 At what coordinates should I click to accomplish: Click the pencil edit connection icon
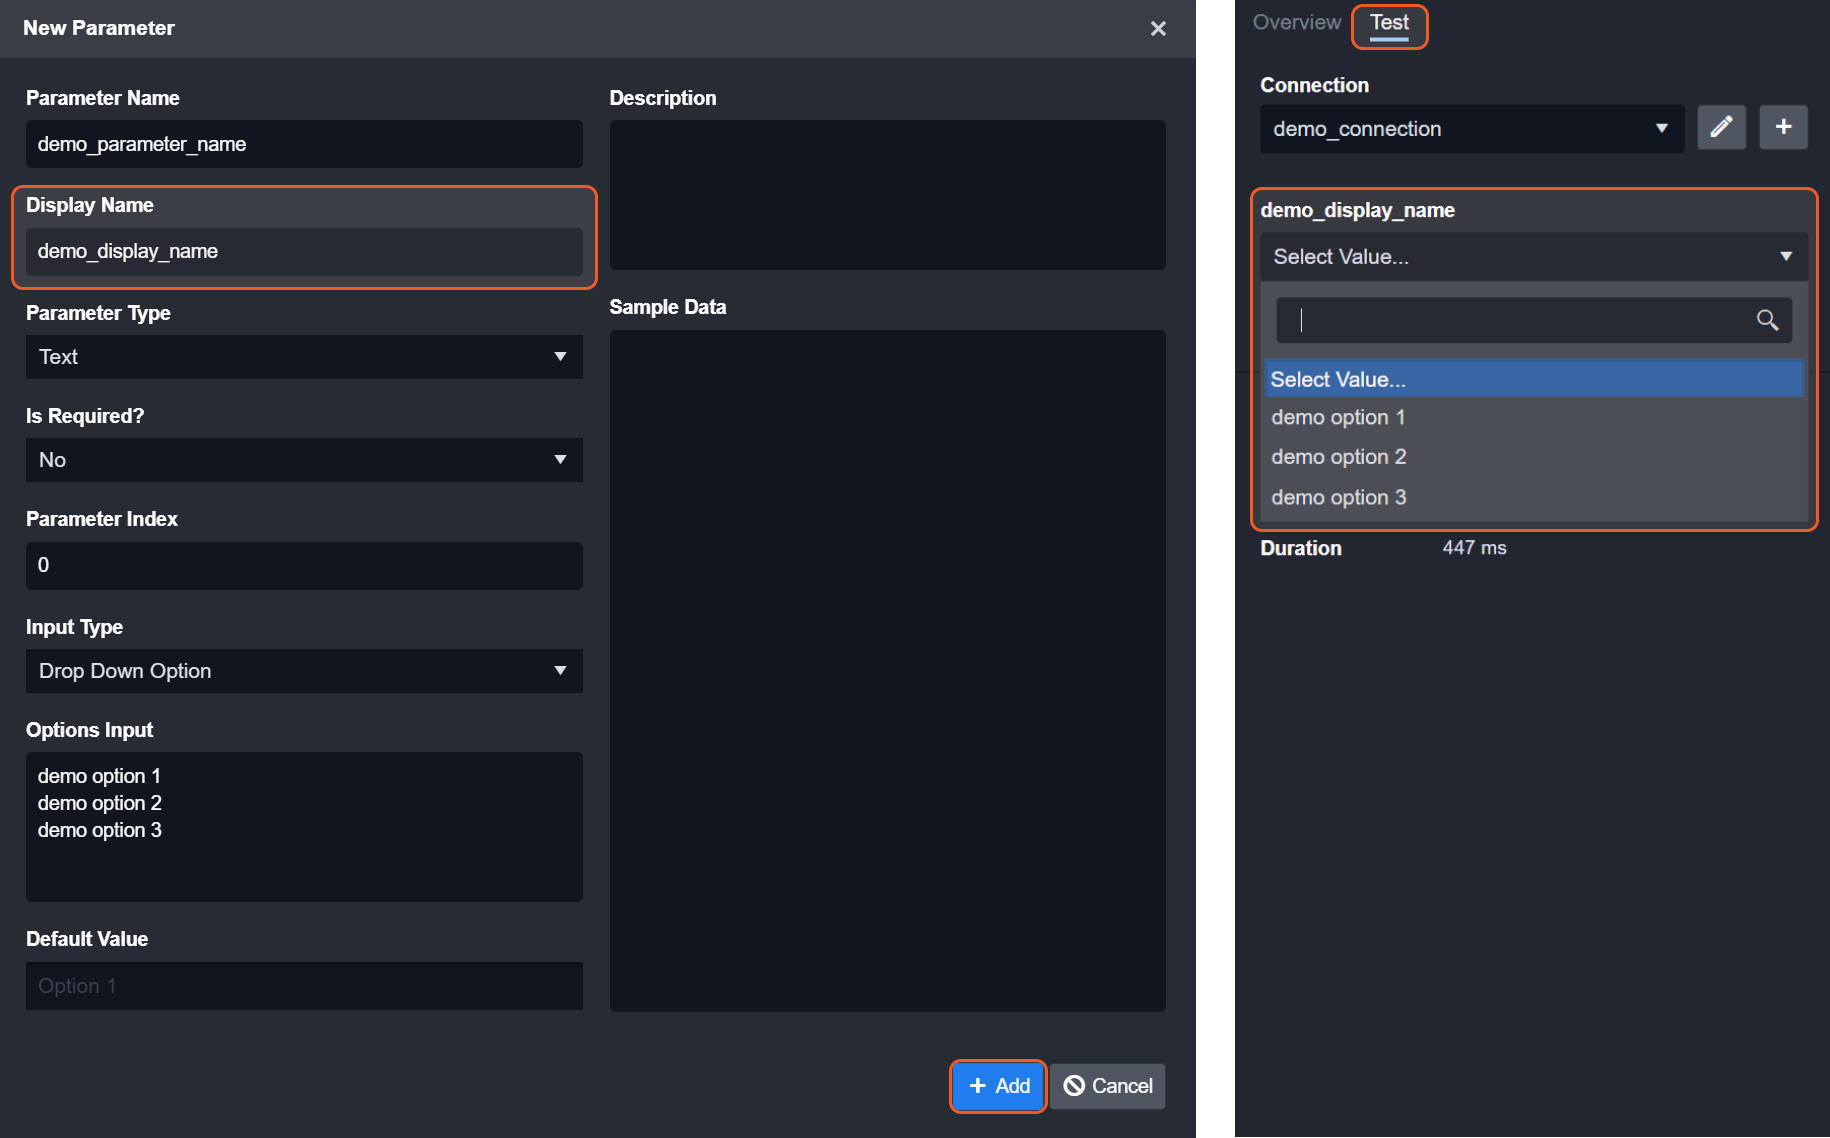tap(1721, 127)
